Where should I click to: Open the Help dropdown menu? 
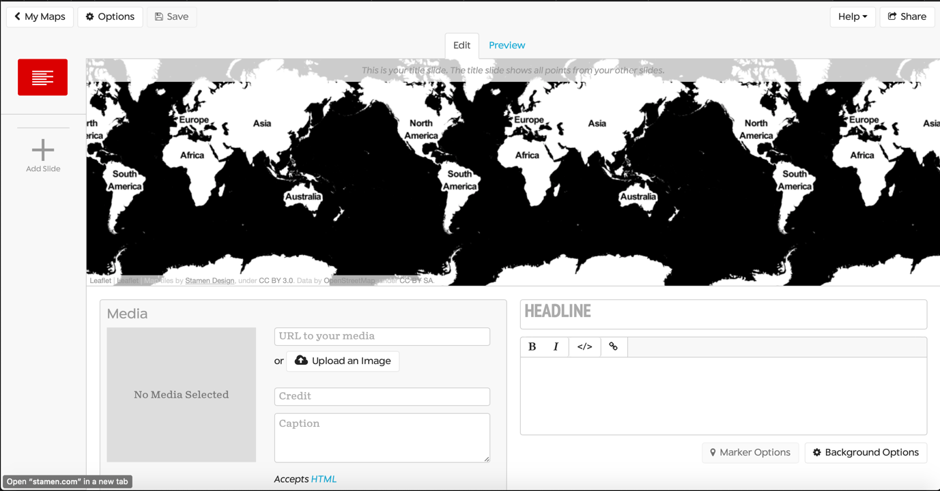coord(852,17)
